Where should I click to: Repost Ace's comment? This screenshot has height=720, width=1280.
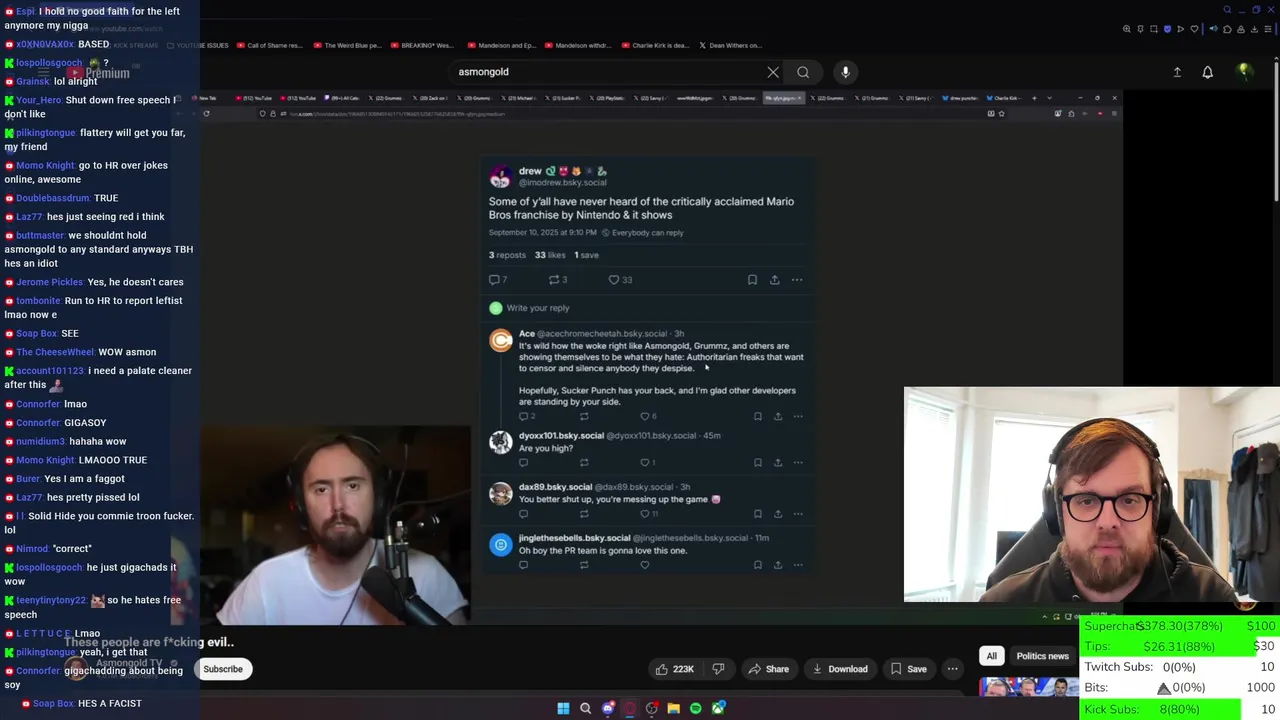(x=584, y=416)
